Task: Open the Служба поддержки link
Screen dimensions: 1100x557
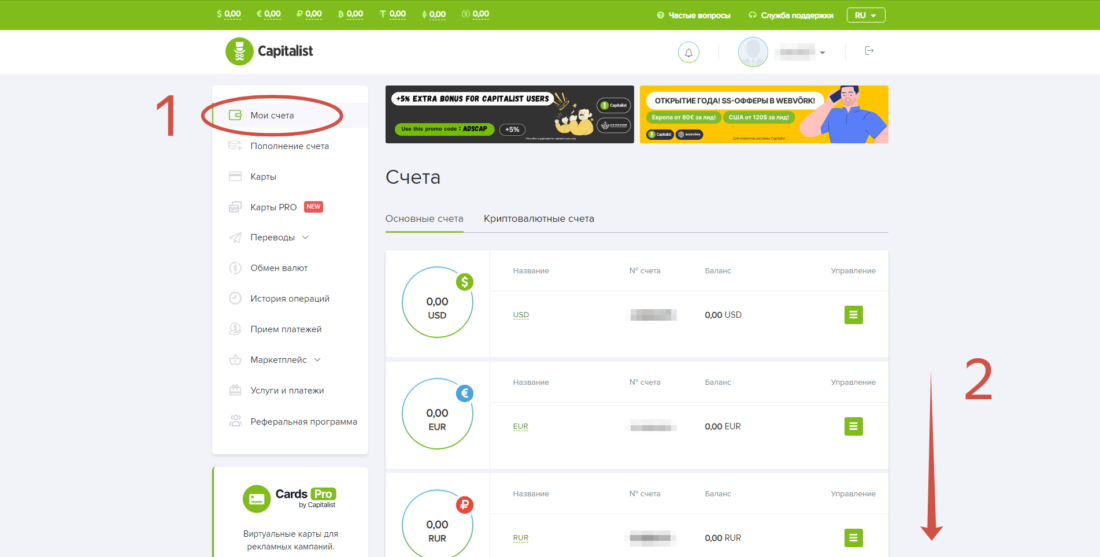Action: click(797, 15)
